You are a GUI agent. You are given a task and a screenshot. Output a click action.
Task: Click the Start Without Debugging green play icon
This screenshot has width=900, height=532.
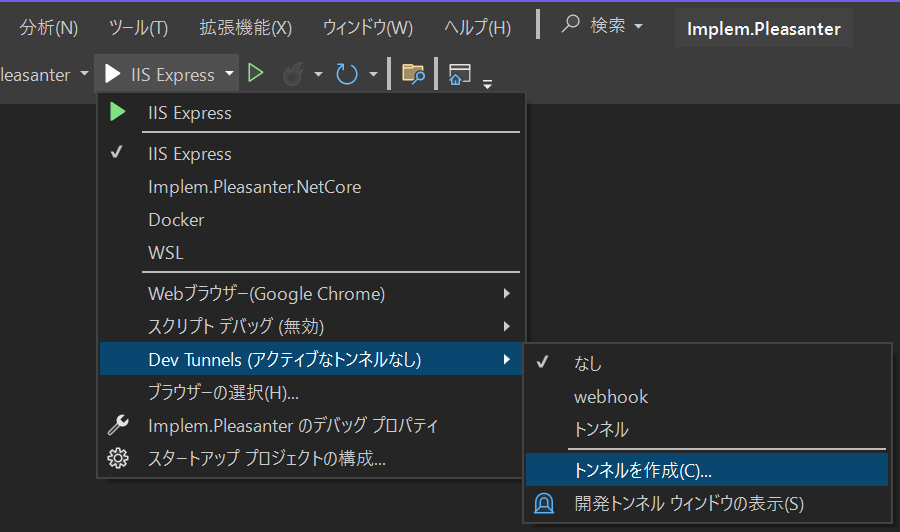(x=255, y=73)
